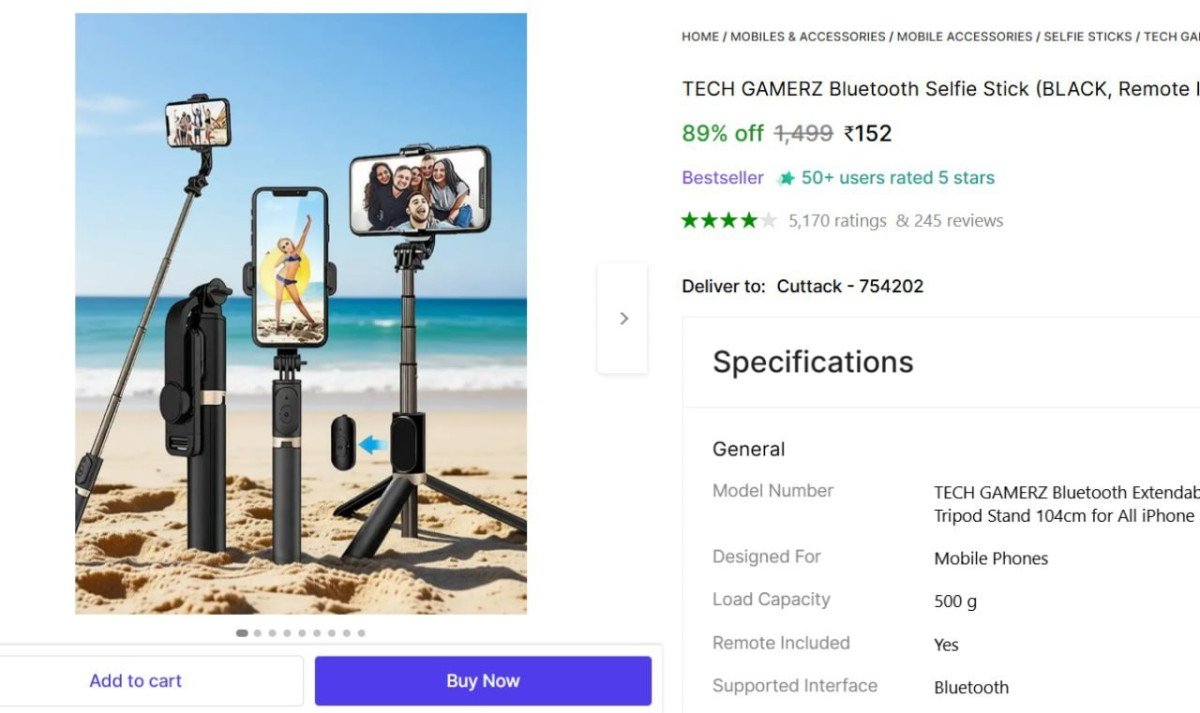1200x713 pixels.
Task: Click the green "89% off" discount label
Action: point(722,132)
